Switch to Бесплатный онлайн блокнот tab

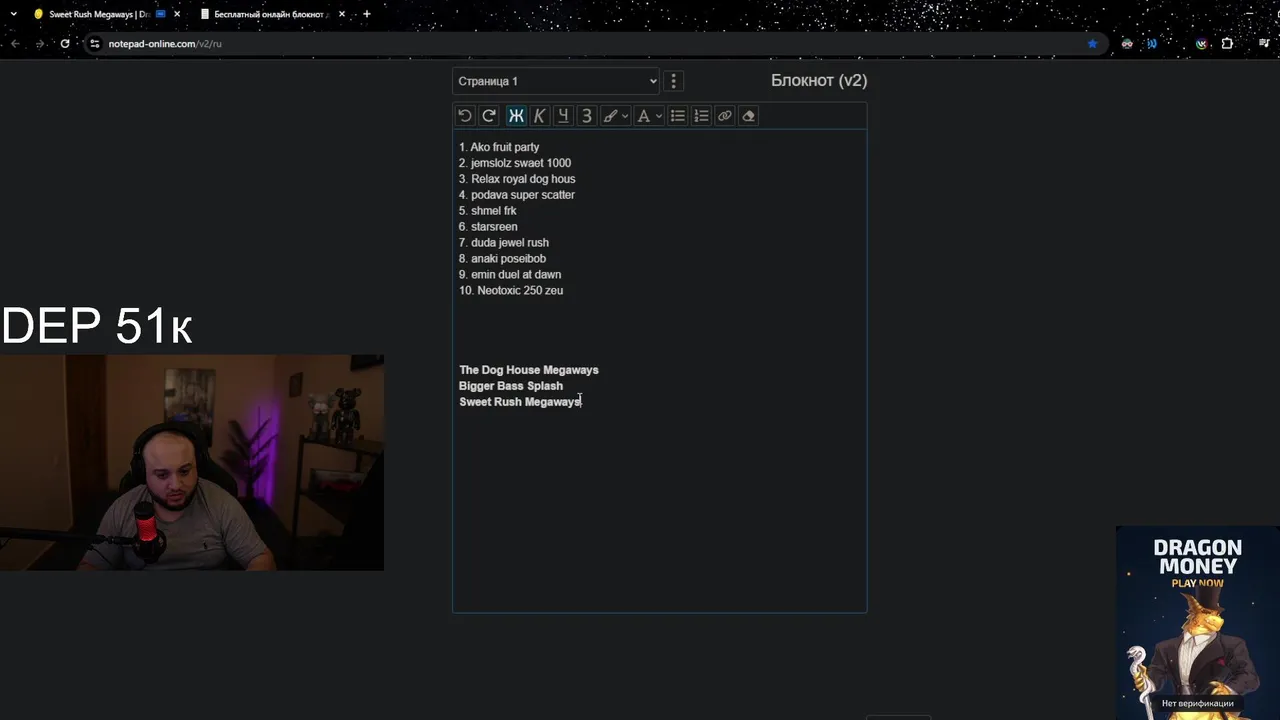click(x=270, y=14)
